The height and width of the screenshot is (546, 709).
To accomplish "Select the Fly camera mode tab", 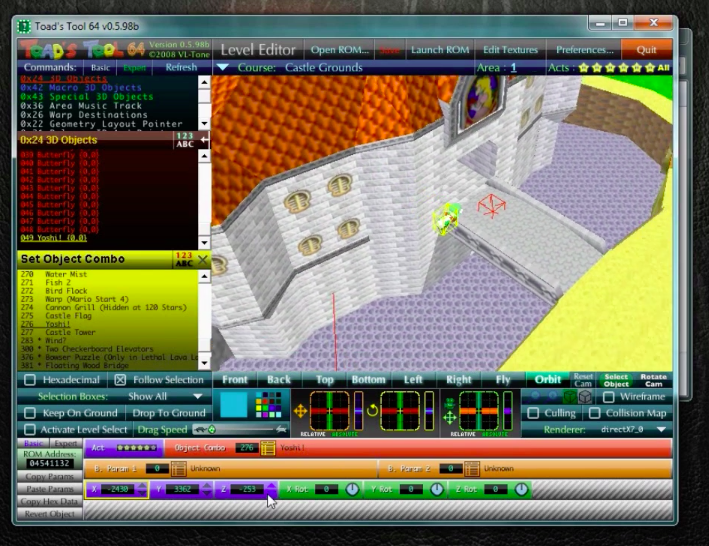I will (x=503, y=380).
